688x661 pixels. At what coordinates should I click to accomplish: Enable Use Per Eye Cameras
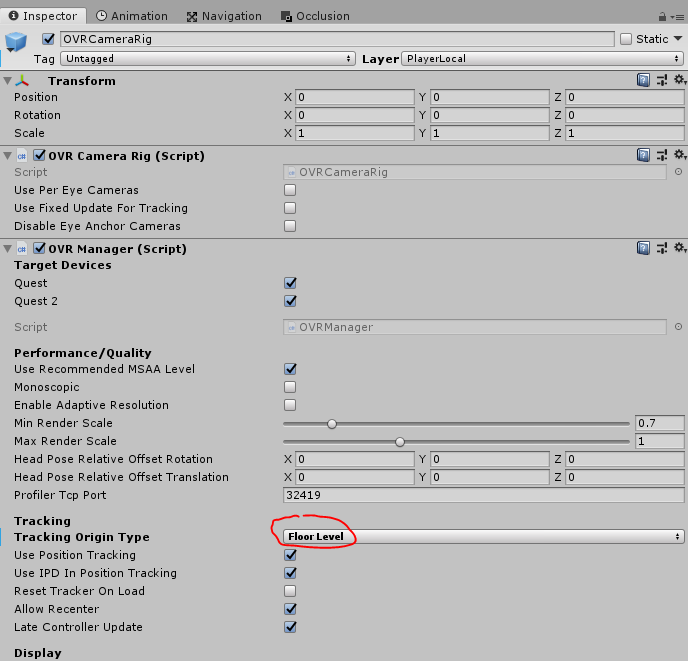pyautogui.click(x=290, y=190)
